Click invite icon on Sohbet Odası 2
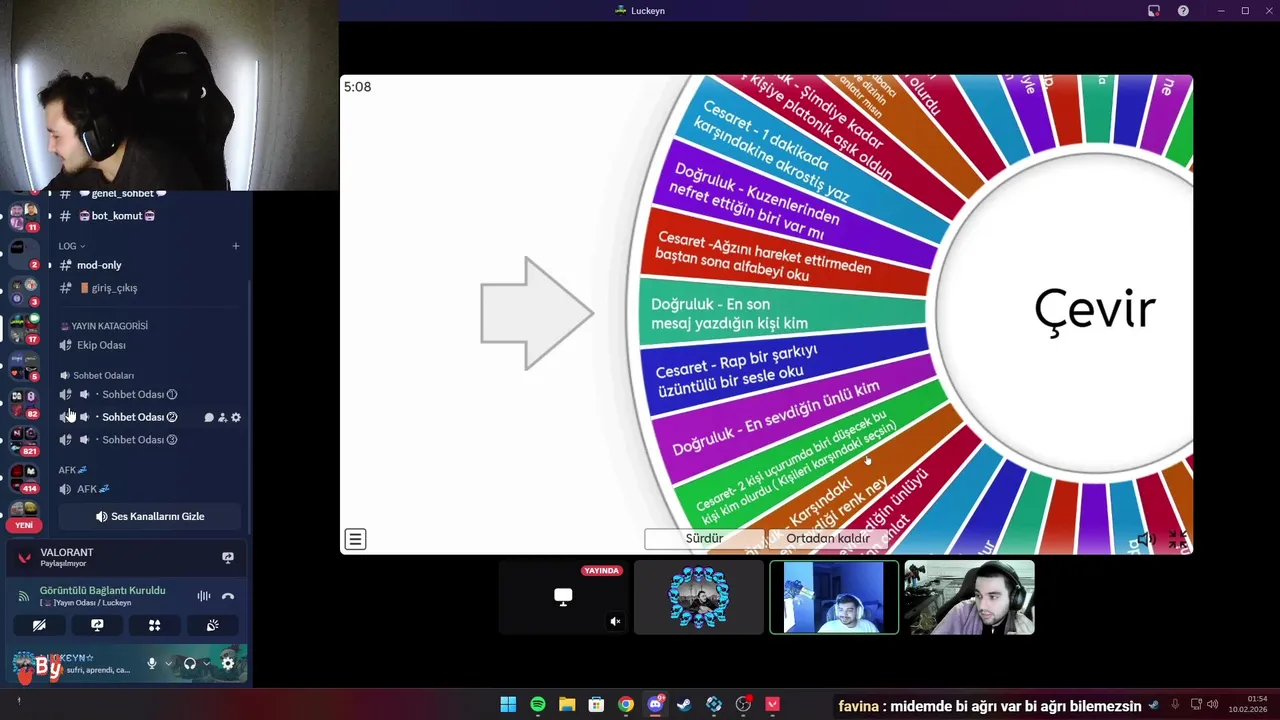 pos(222,417)
